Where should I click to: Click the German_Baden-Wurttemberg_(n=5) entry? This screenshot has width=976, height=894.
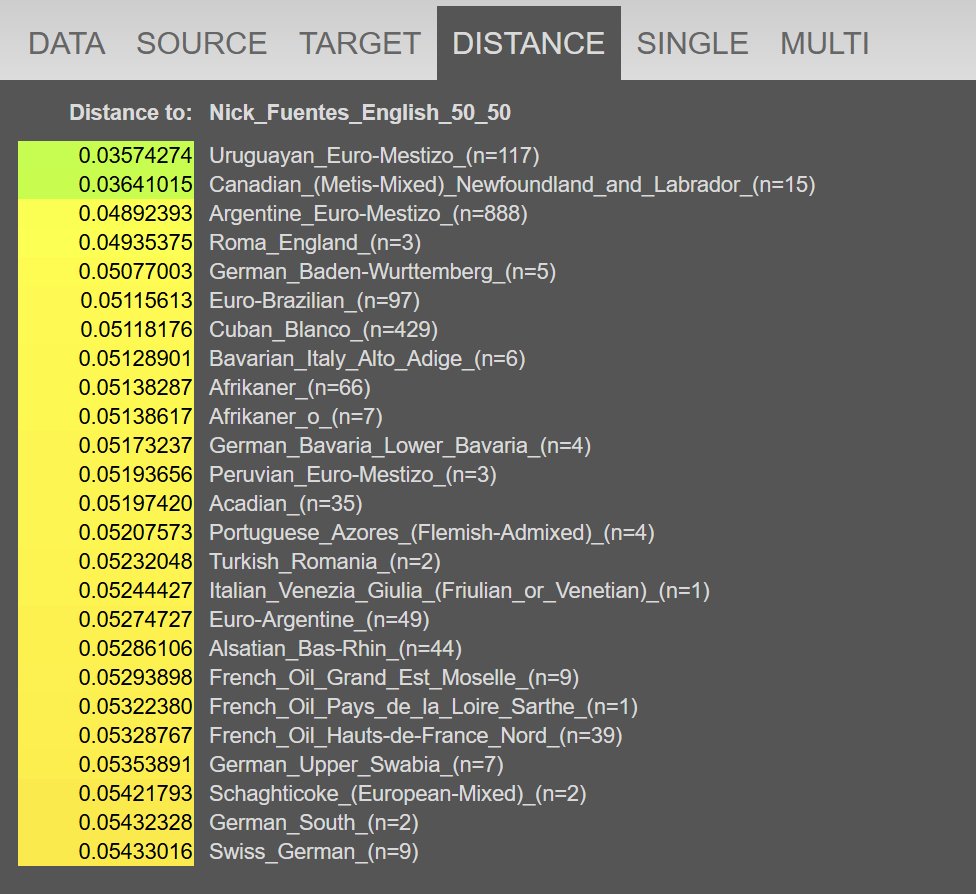pos(382,271)
